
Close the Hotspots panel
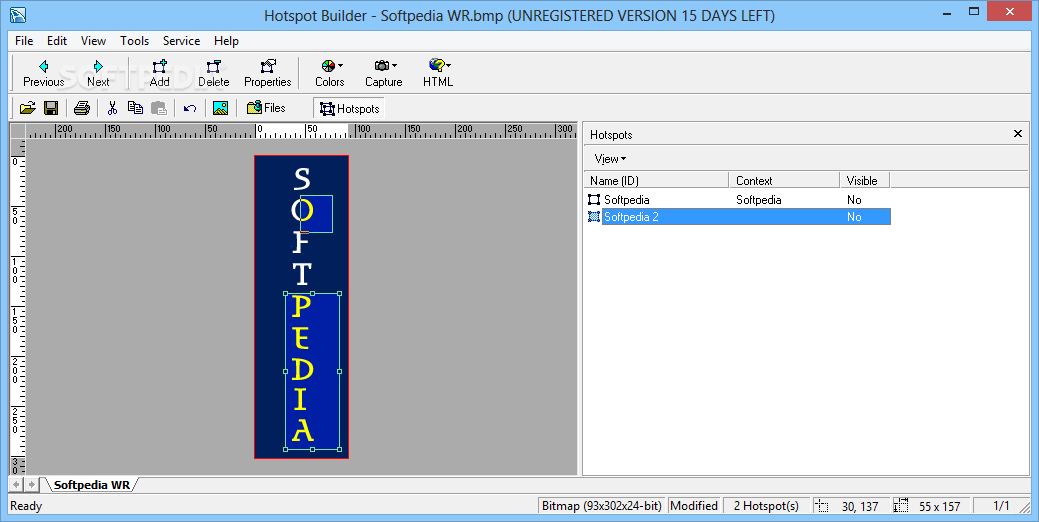[x=1018, y=134]
